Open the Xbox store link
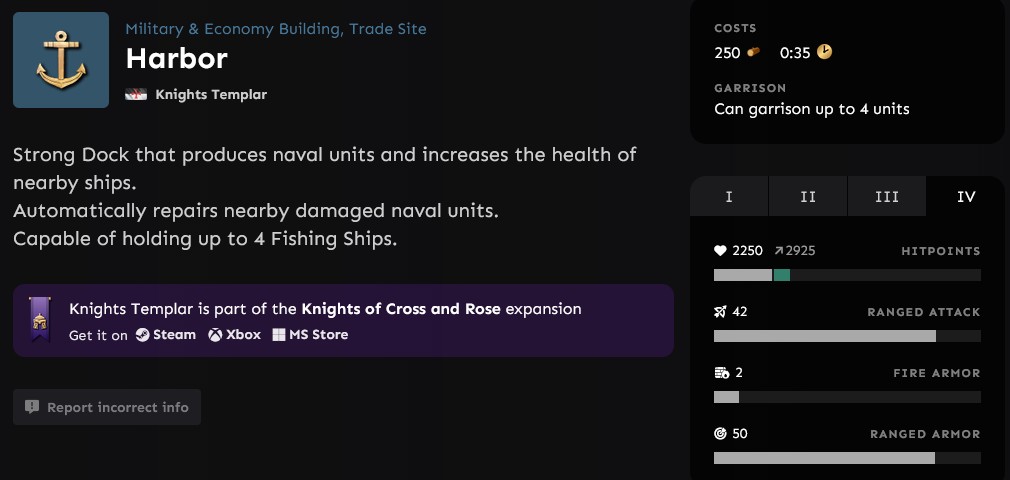 pos(235,335)
